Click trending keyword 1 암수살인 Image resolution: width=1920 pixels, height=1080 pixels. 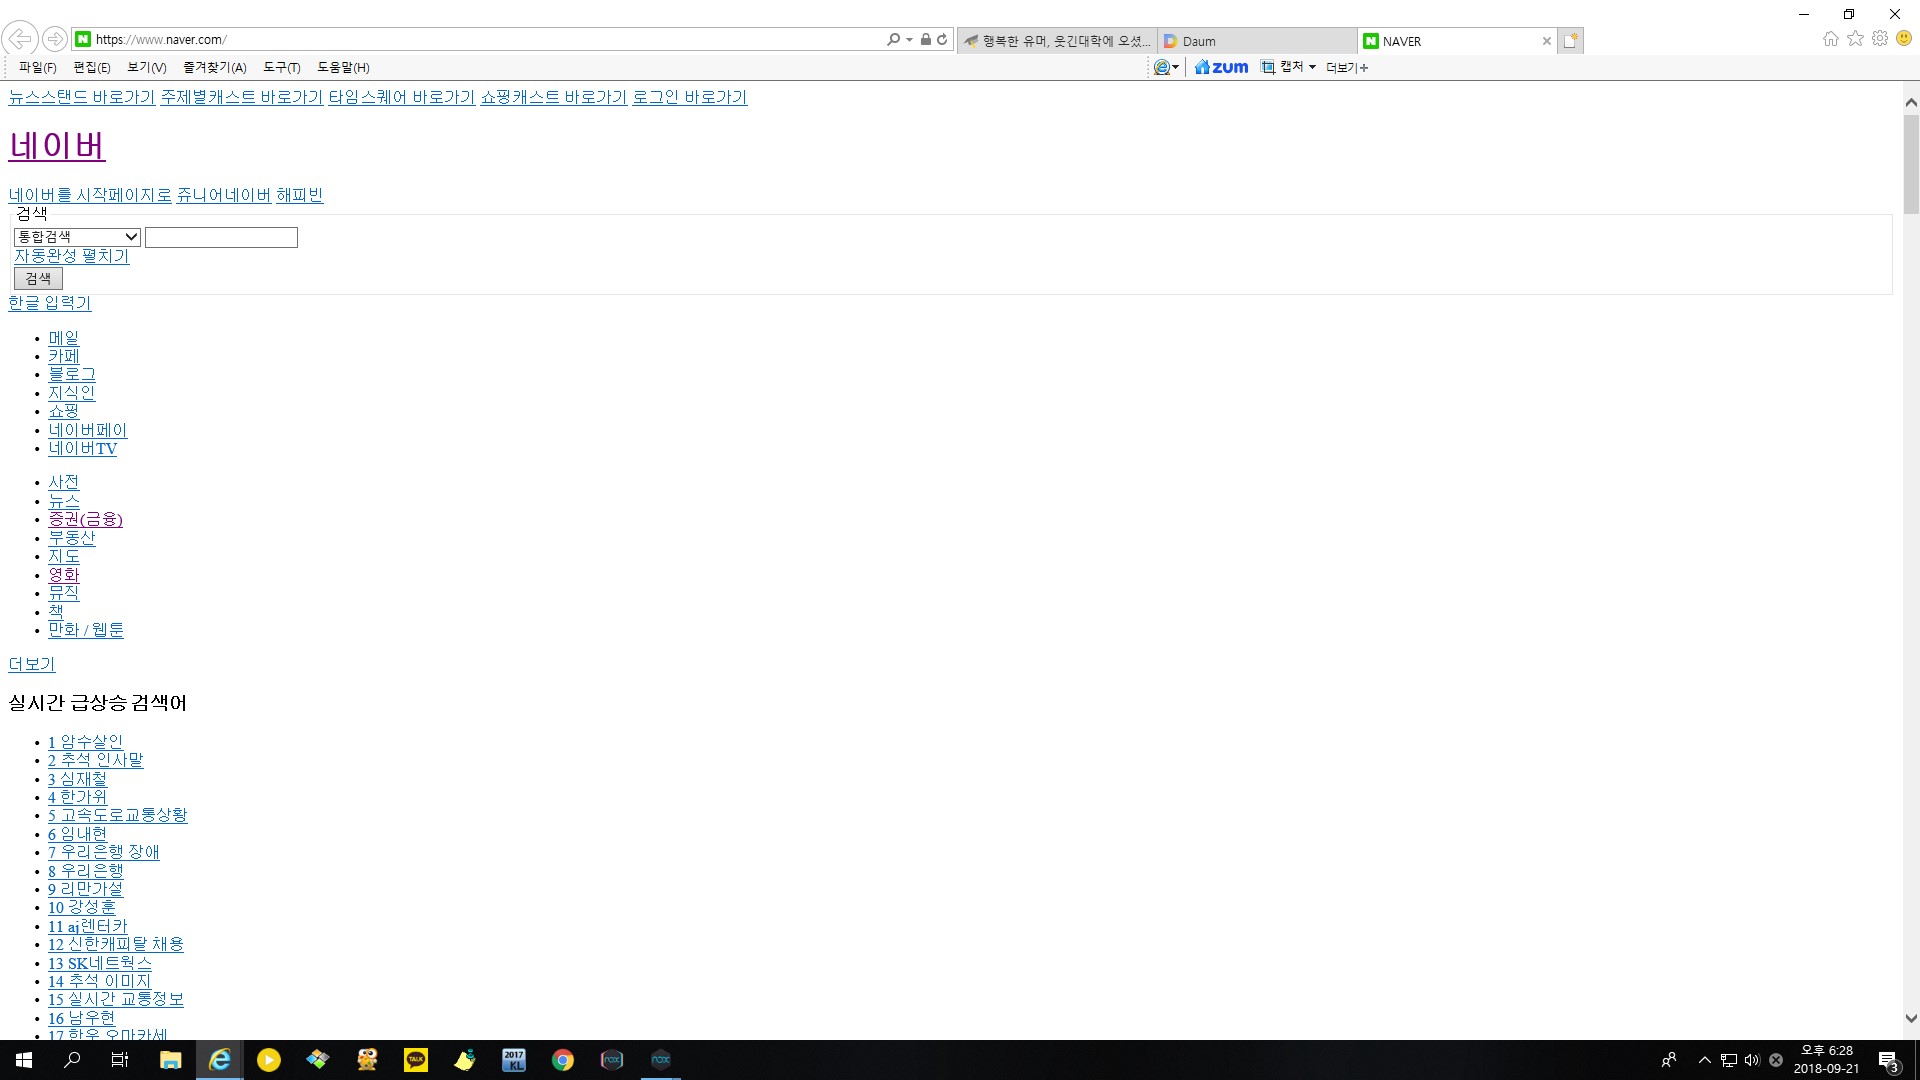pos(86,742)
